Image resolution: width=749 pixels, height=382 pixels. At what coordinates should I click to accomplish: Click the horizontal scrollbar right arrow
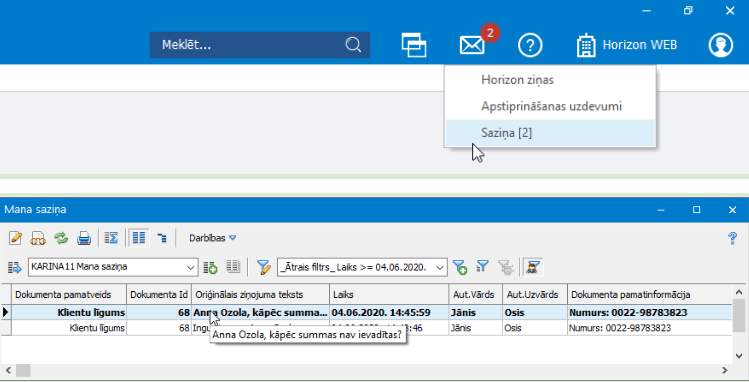pyautogui.click(x=725, y=370)
